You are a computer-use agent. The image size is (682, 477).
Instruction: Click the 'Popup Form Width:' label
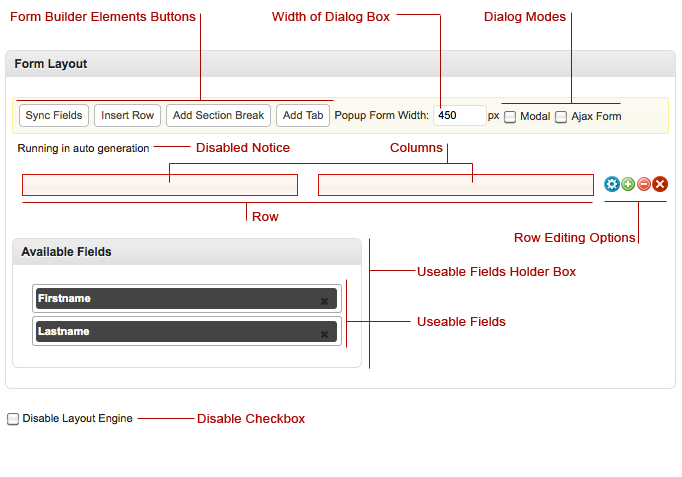pyautogui.click(x=381, y=116)
